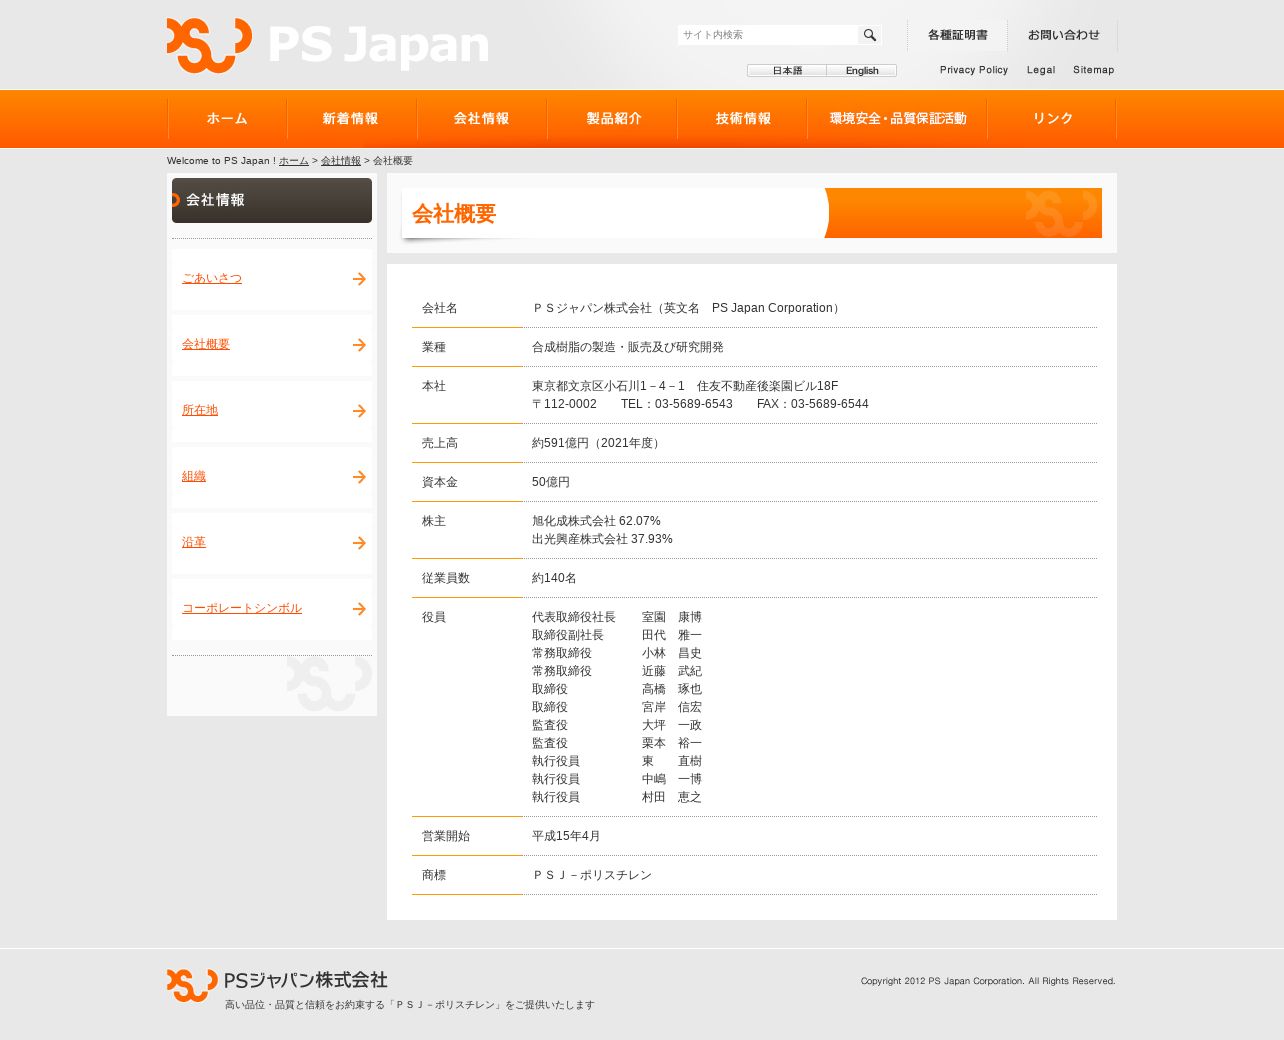Screen dimensions: 1284x1040
Task: Open 会社概要 sidebar link
Action: pos(206,345)
